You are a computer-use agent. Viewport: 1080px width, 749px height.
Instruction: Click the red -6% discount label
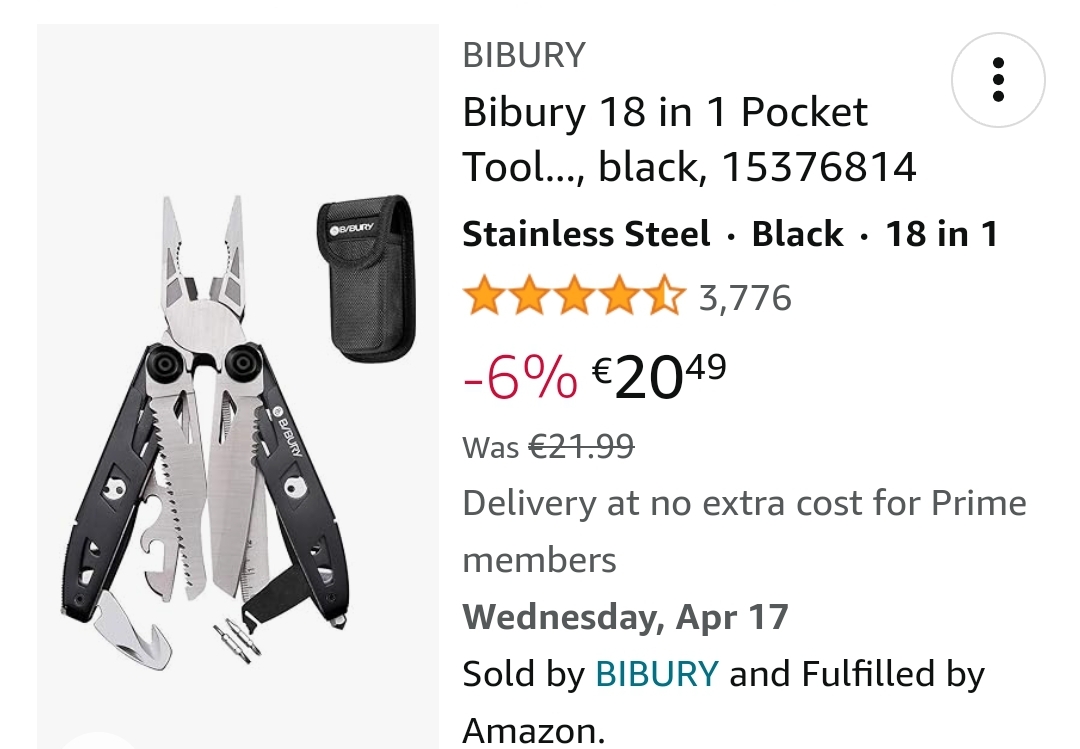pyautogui.click(x=520, y=377)
